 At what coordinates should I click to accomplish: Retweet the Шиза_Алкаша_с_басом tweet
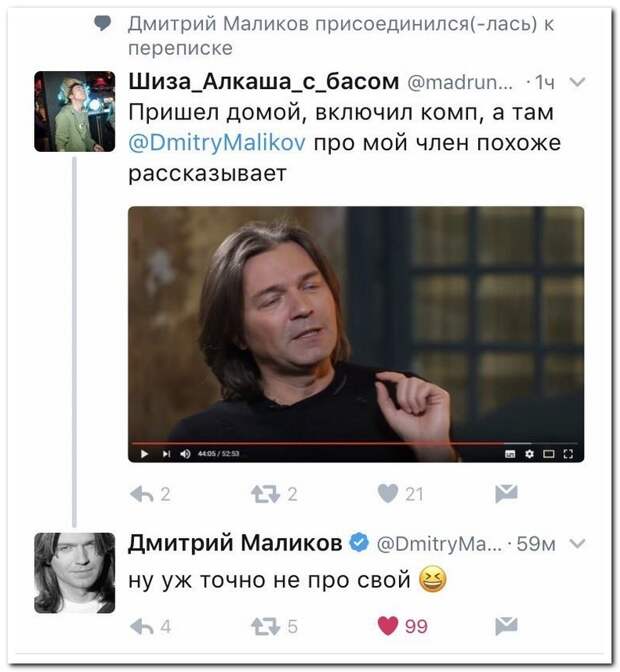pyautogui.click(x=266, y=494)
